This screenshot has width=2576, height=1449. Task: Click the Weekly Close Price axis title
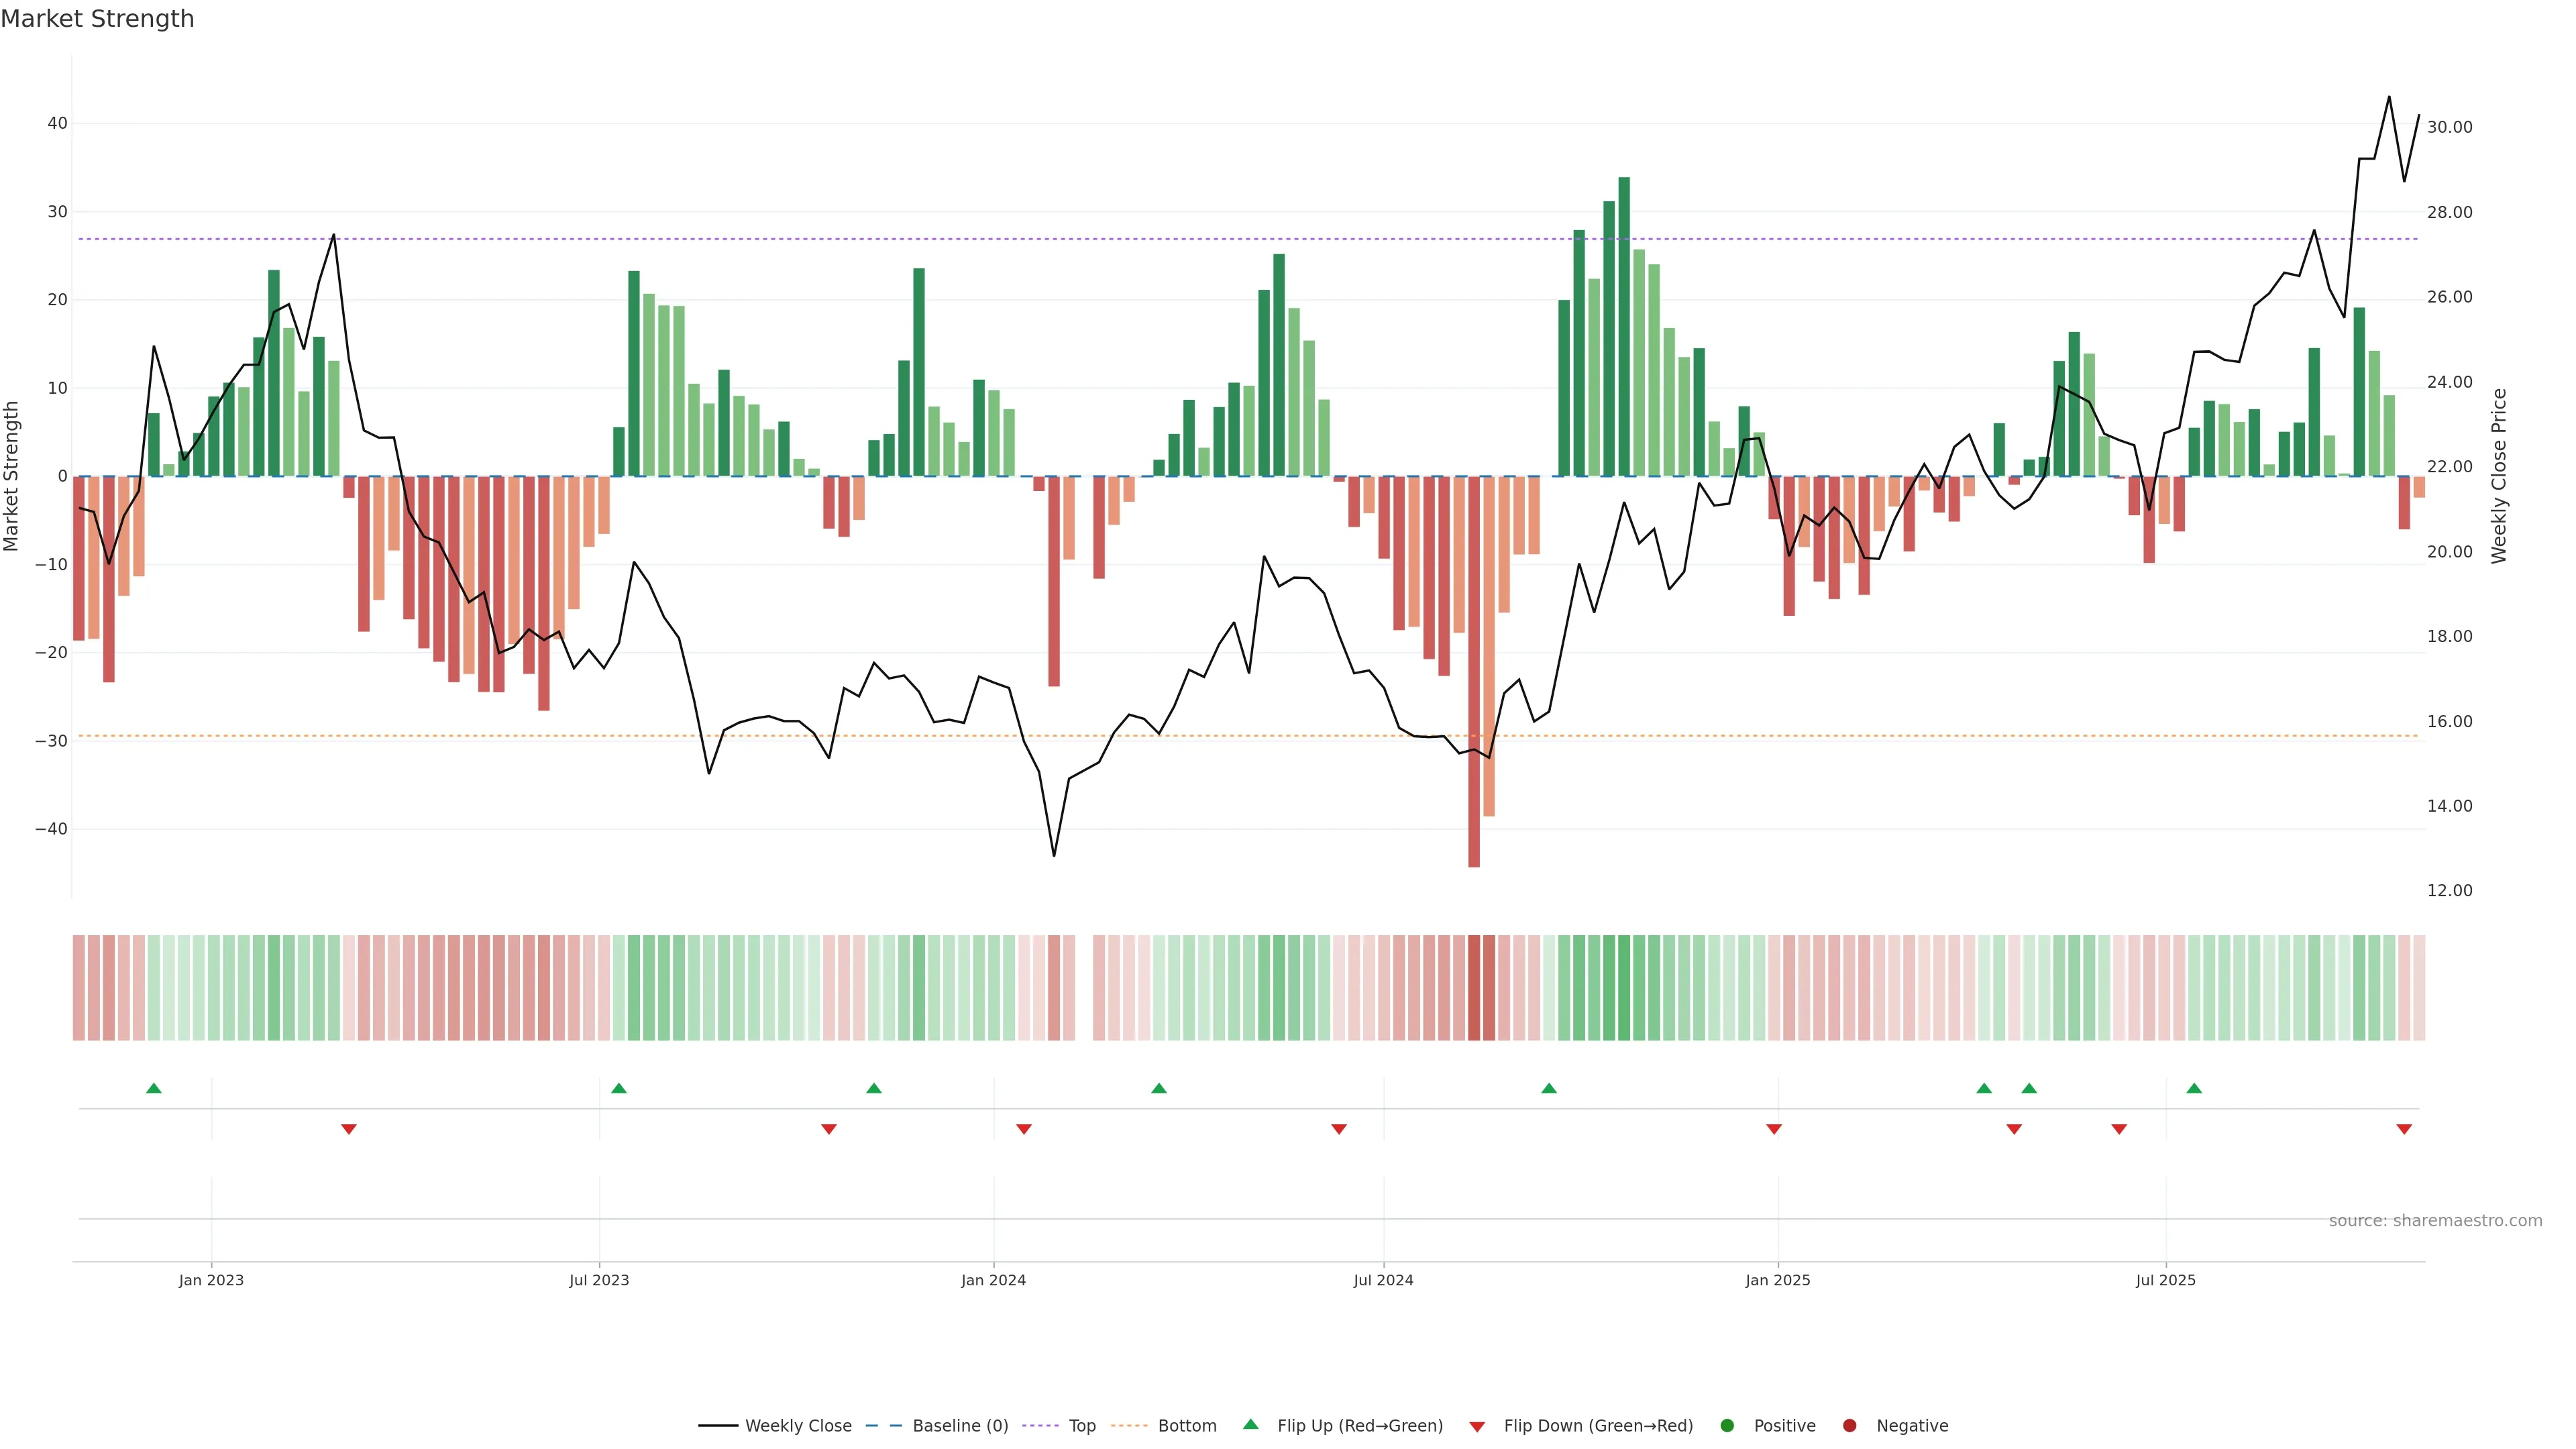coord(2499,476)
